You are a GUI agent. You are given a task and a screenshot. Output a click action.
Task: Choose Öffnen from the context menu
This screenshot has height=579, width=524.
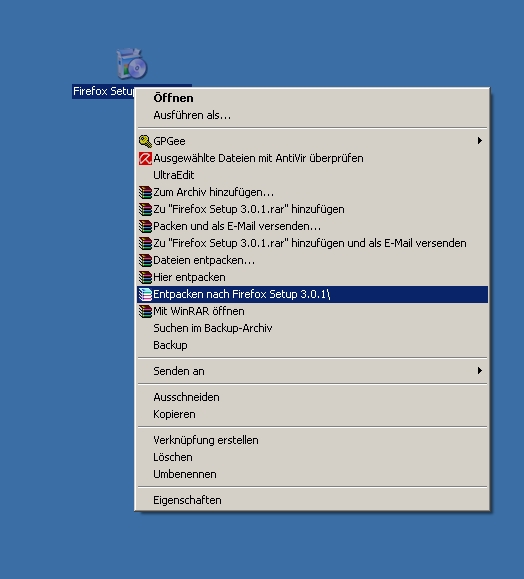pyautogui.click(x=312, y=98)
